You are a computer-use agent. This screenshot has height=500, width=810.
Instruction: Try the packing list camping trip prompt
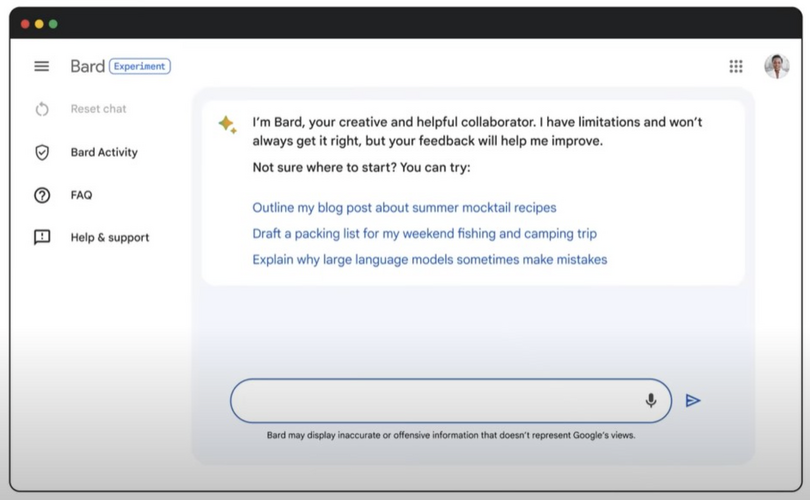coord(424,233)
